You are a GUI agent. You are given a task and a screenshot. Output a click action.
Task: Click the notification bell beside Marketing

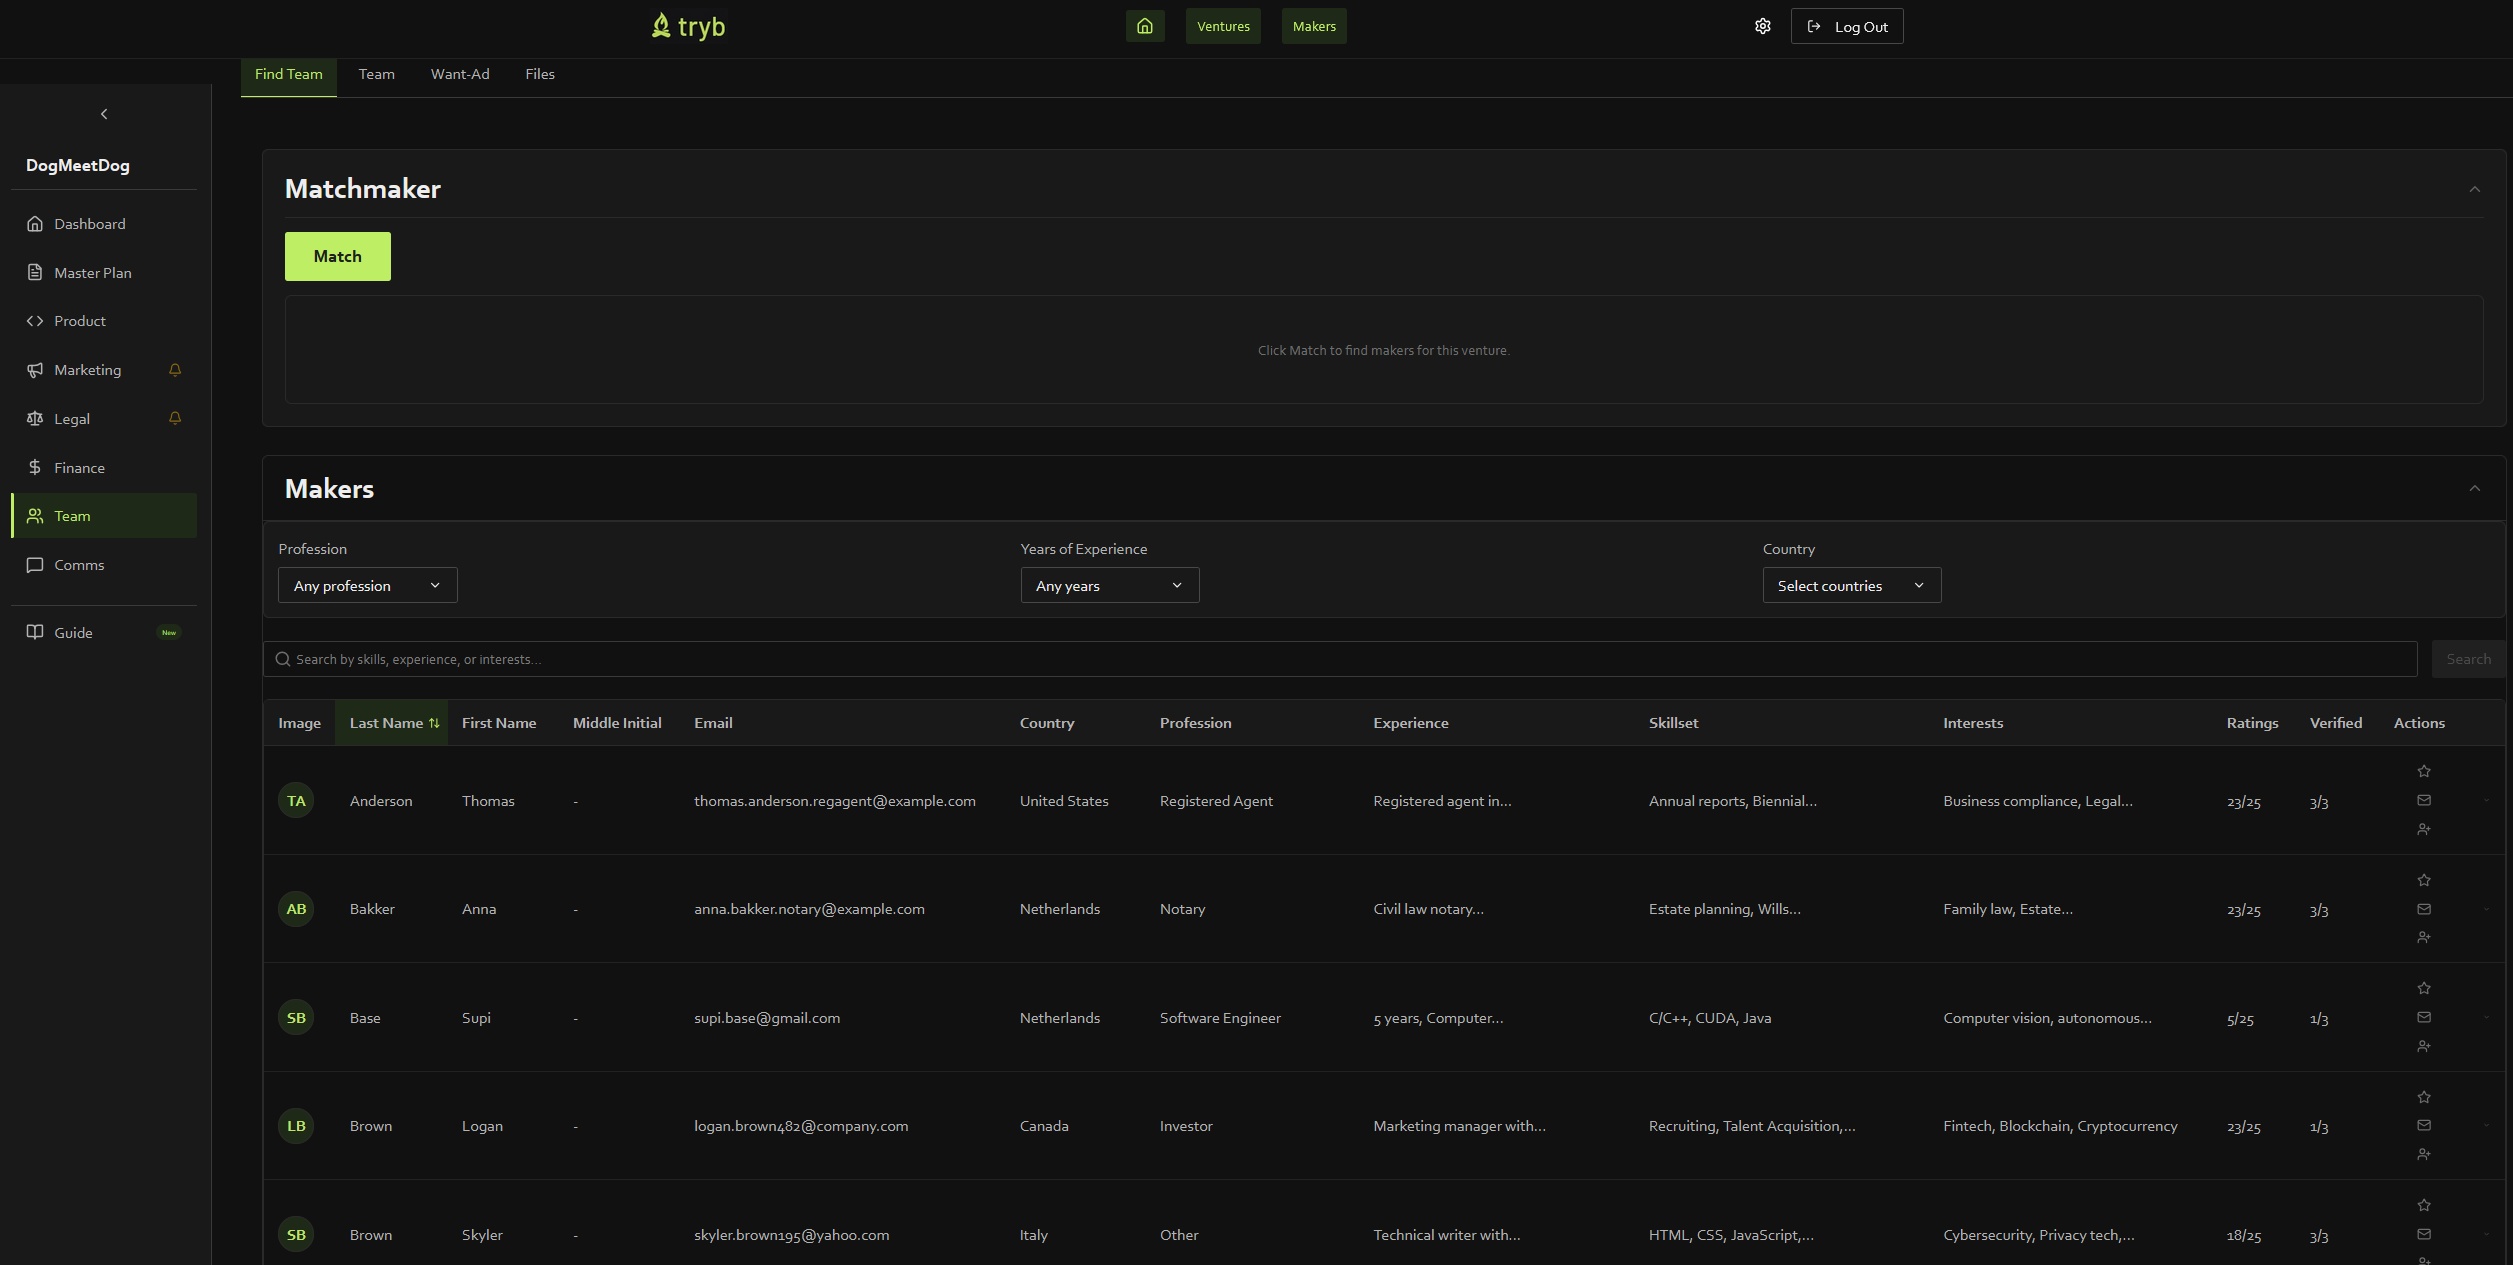pos(175,370)
